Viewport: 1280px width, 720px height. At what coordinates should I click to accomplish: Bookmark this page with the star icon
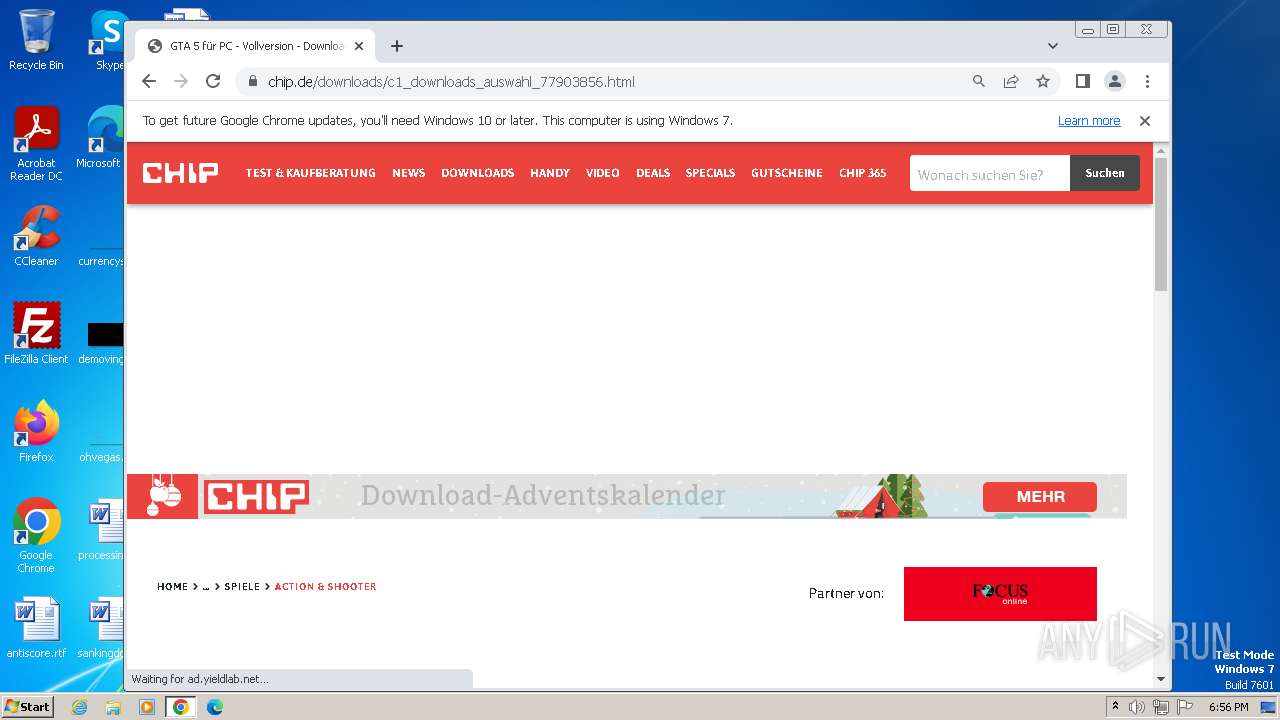coord(1043,81)
